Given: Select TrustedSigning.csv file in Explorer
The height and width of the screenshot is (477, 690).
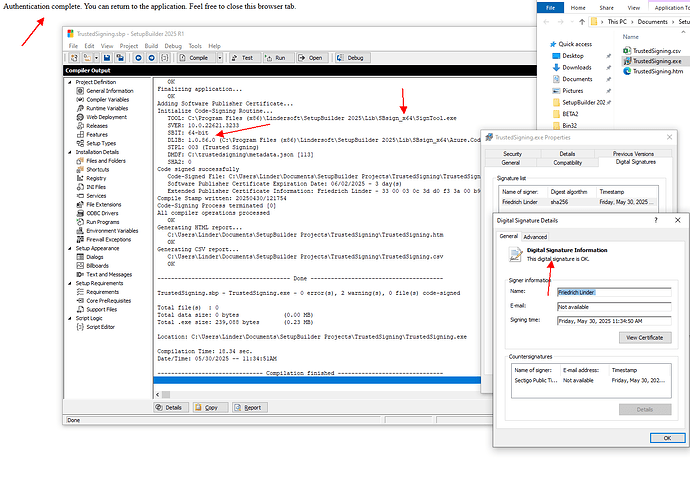Looking at the screenshot, I should tap(656, 50).
